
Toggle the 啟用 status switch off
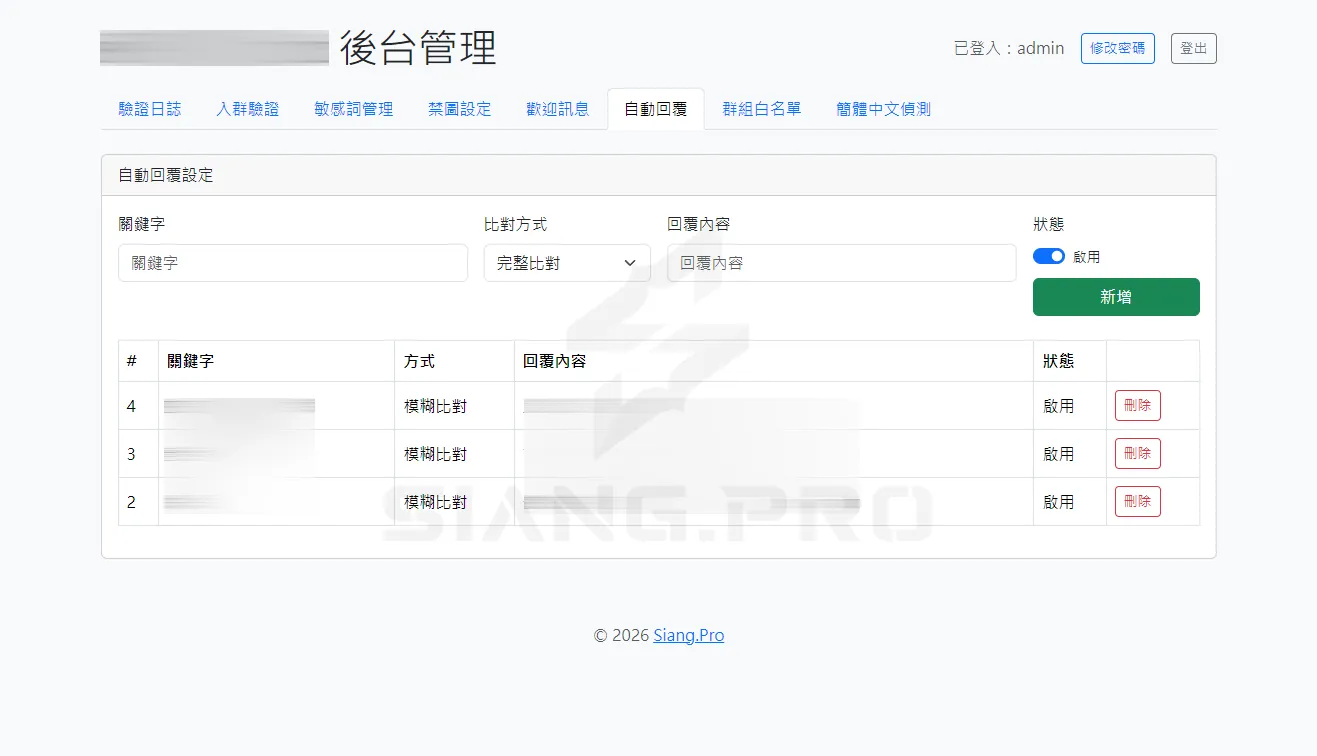point(1048,256)
